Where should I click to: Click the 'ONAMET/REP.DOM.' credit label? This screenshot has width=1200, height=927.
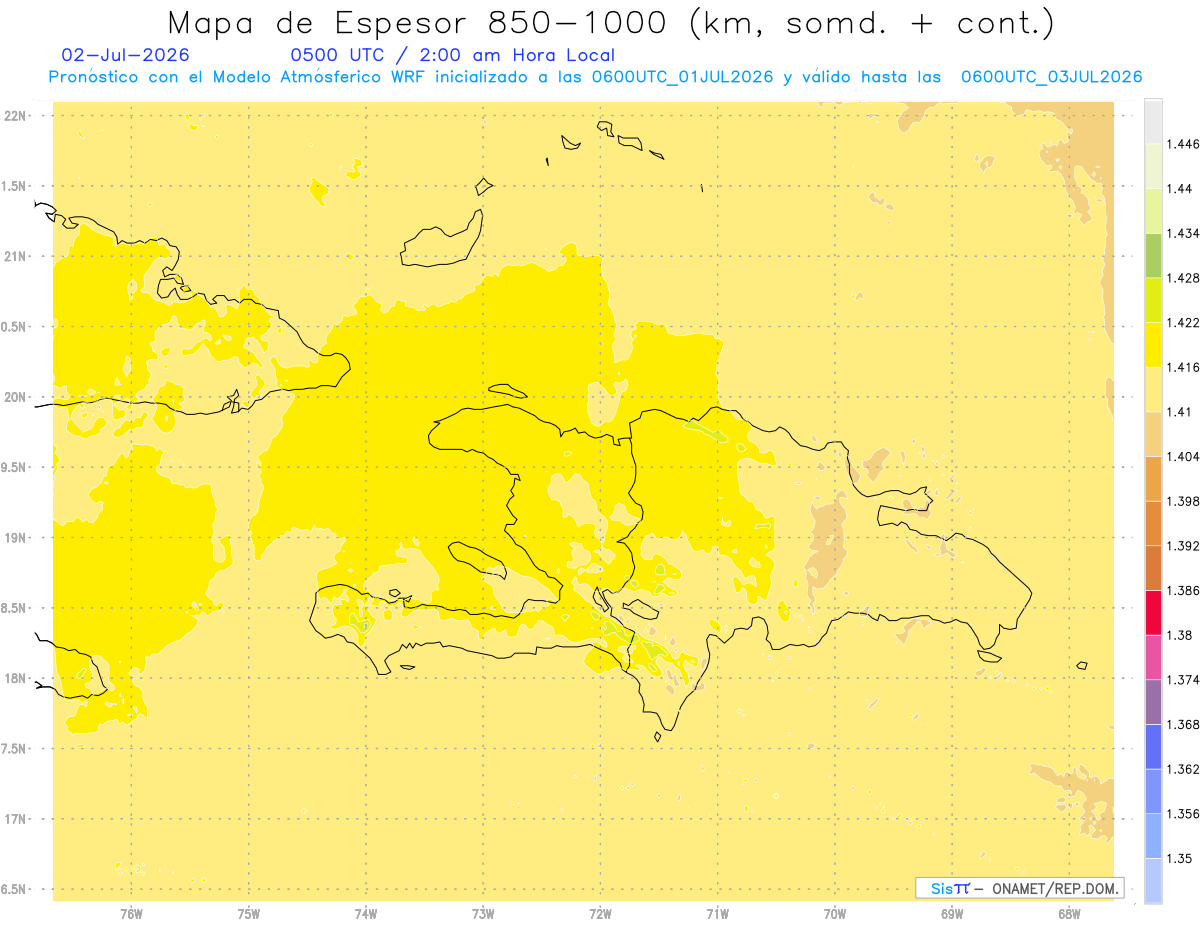point(1057,888)
